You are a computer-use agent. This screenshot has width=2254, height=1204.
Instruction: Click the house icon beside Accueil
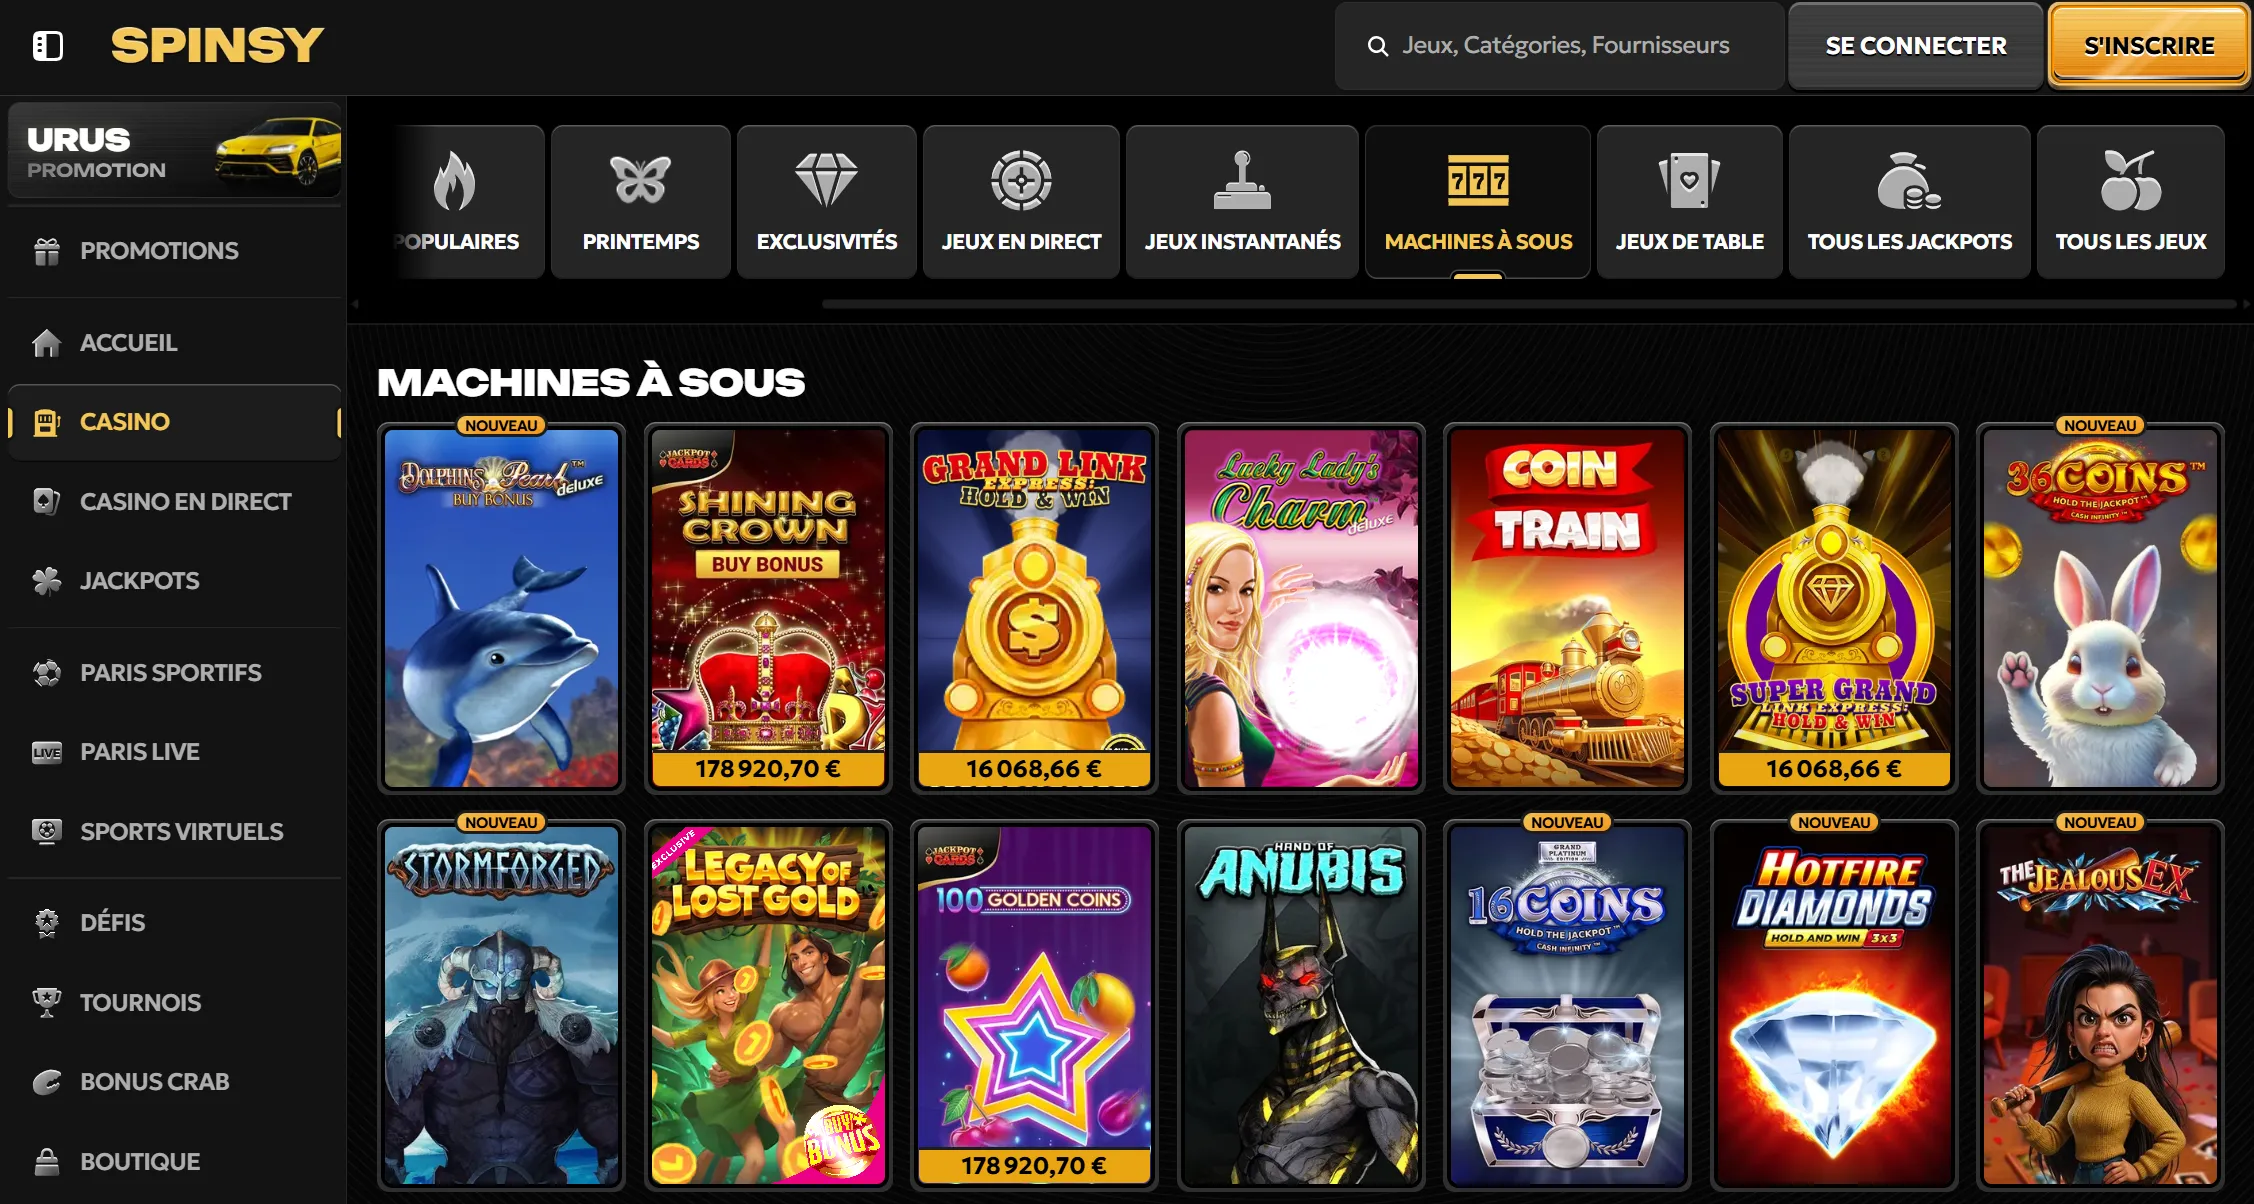pyautogui.click(x=47, y=343)
